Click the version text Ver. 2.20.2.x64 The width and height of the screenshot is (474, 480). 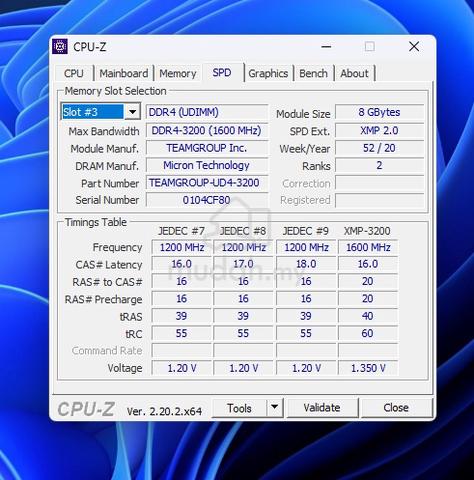pyautogui.click(x=164, y=411)
